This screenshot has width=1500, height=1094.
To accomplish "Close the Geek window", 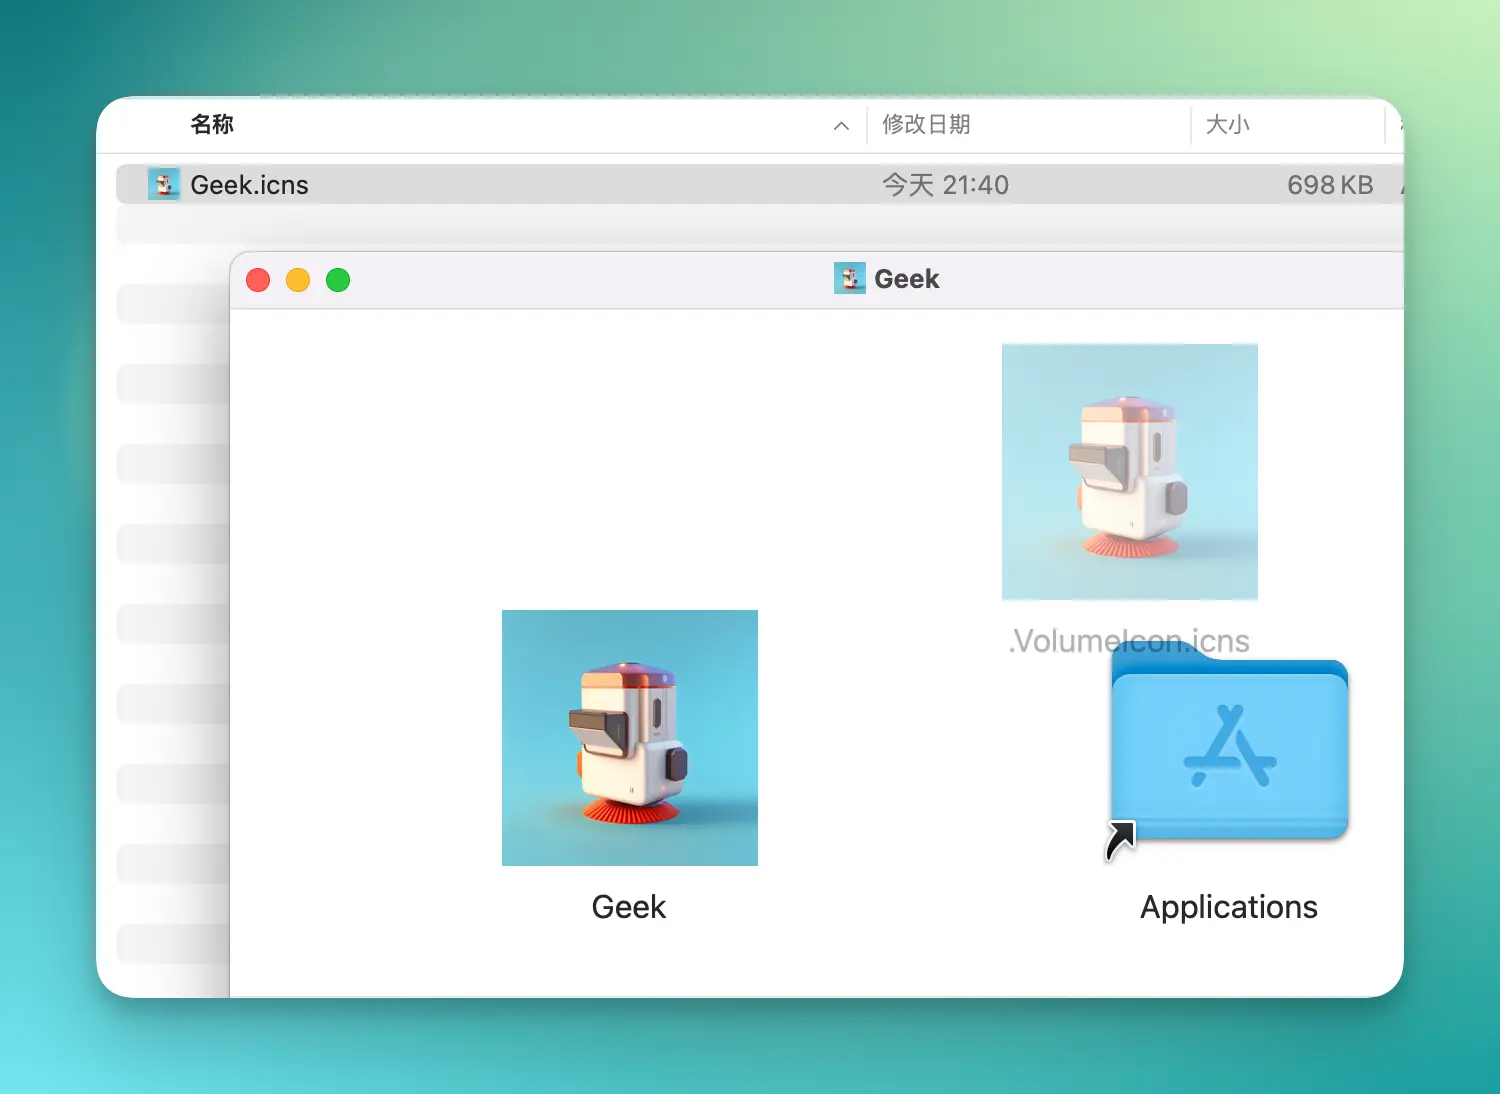I will (x=258, y=280).
